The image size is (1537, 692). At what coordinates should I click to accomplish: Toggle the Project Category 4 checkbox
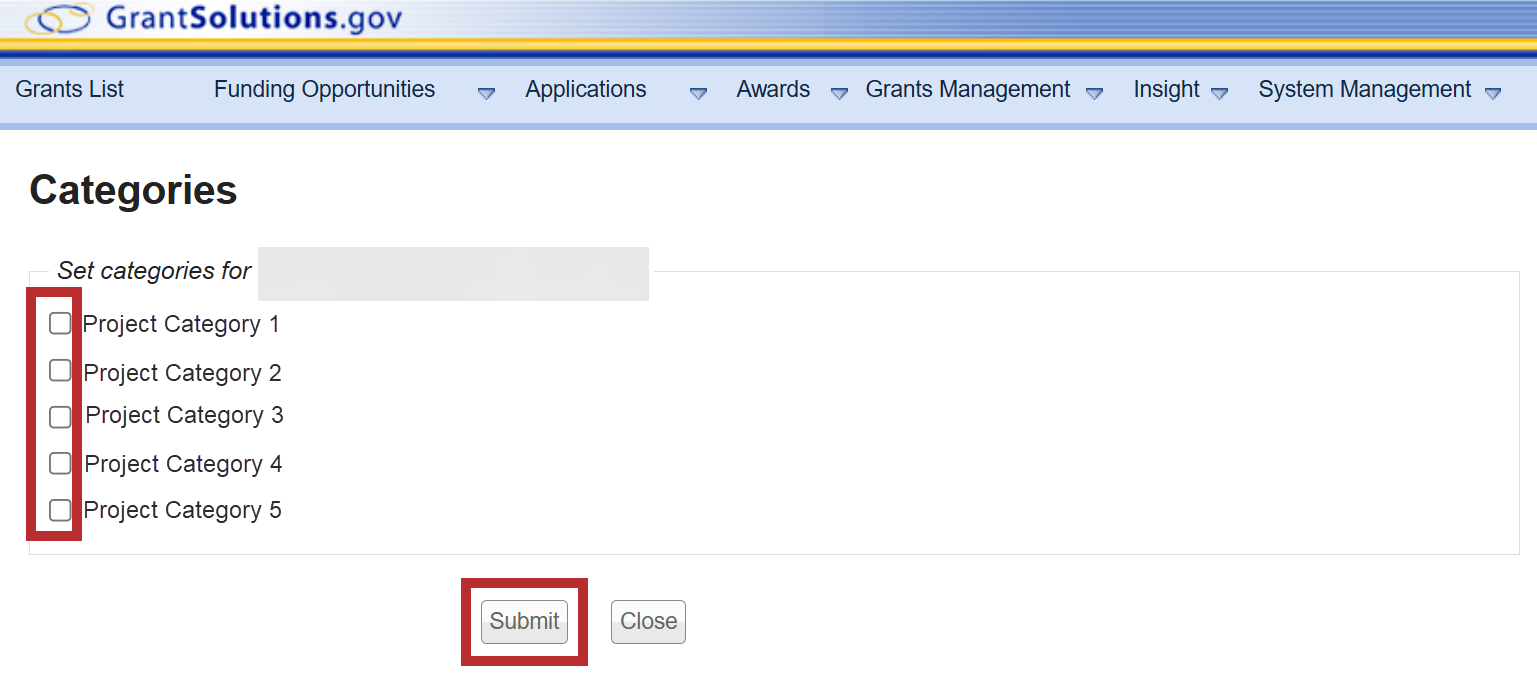click(x=60, y=463)
